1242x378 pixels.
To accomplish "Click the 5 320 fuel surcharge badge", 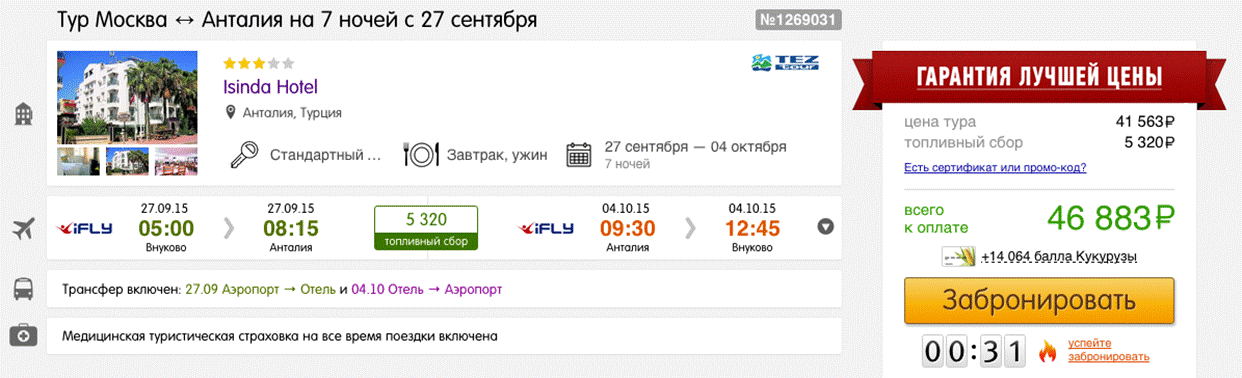I will coord(426,228).
